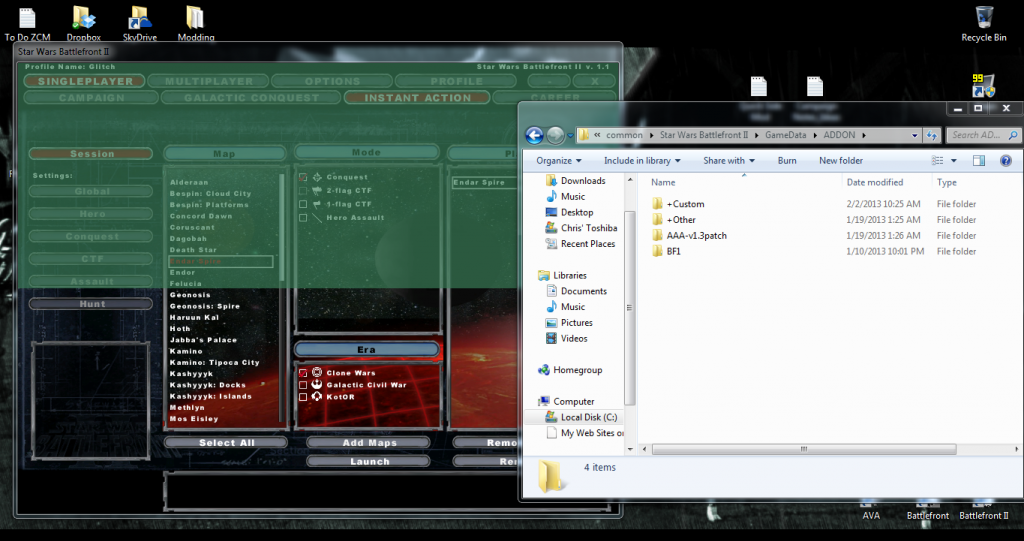Open the Share with dropdown

tap(729, 160)
